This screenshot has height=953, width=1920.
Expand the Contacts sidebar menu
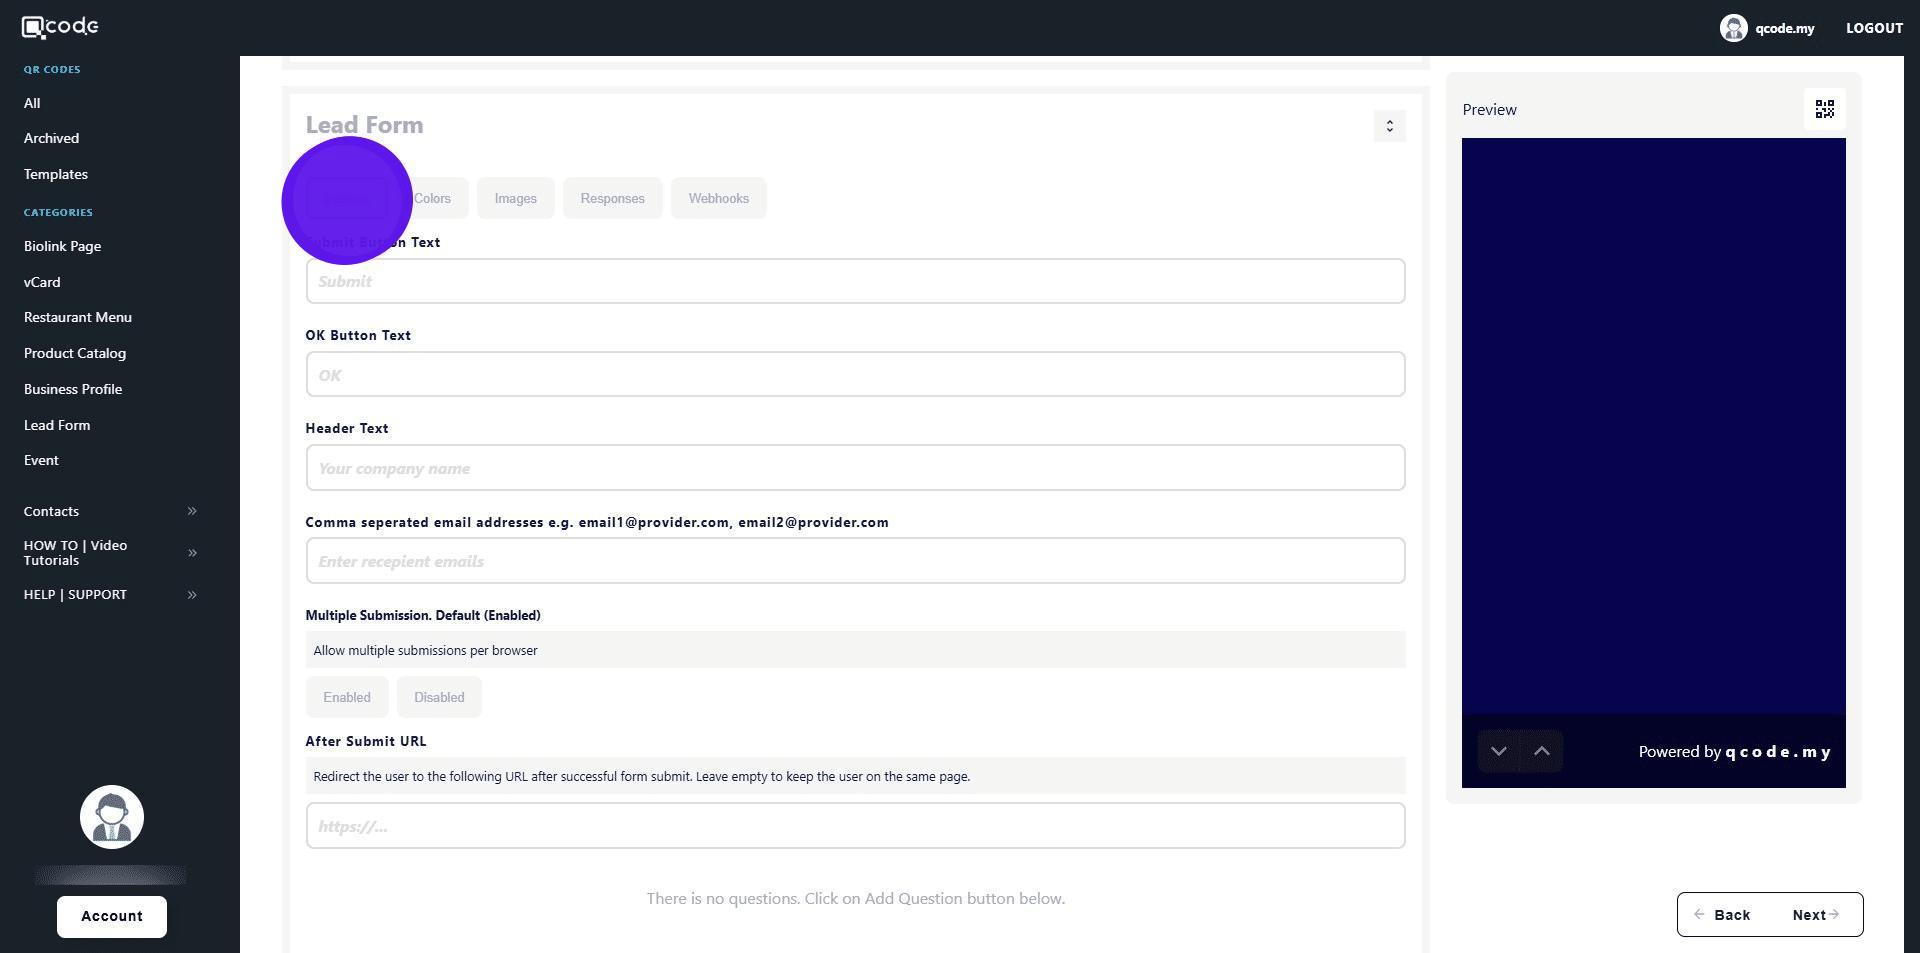(192, 511)
